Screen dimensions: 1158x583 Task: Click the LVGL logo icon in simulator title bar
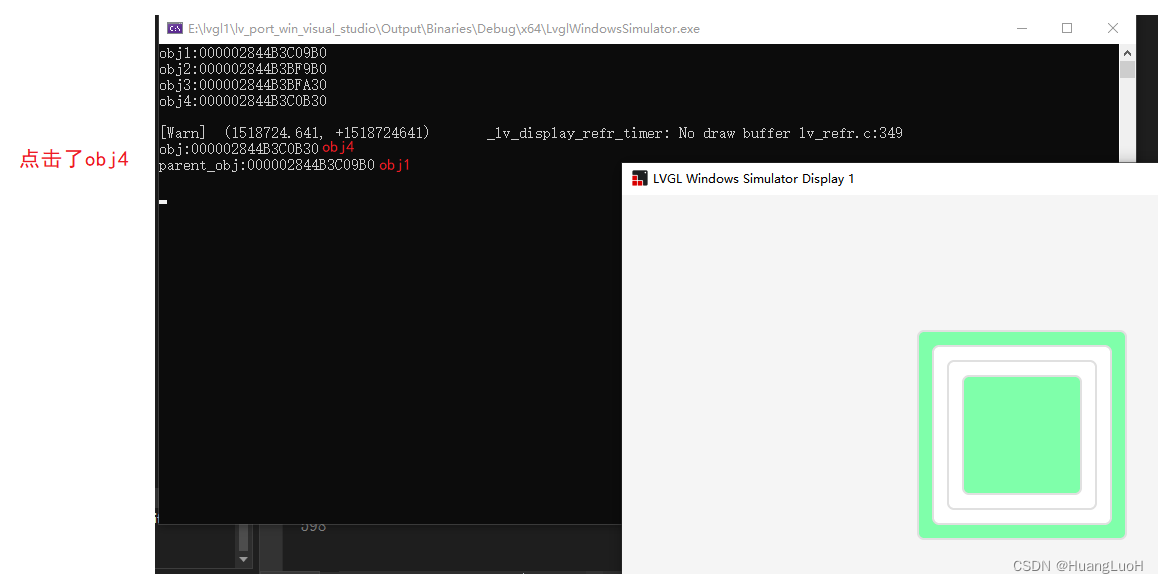point(639,178)
